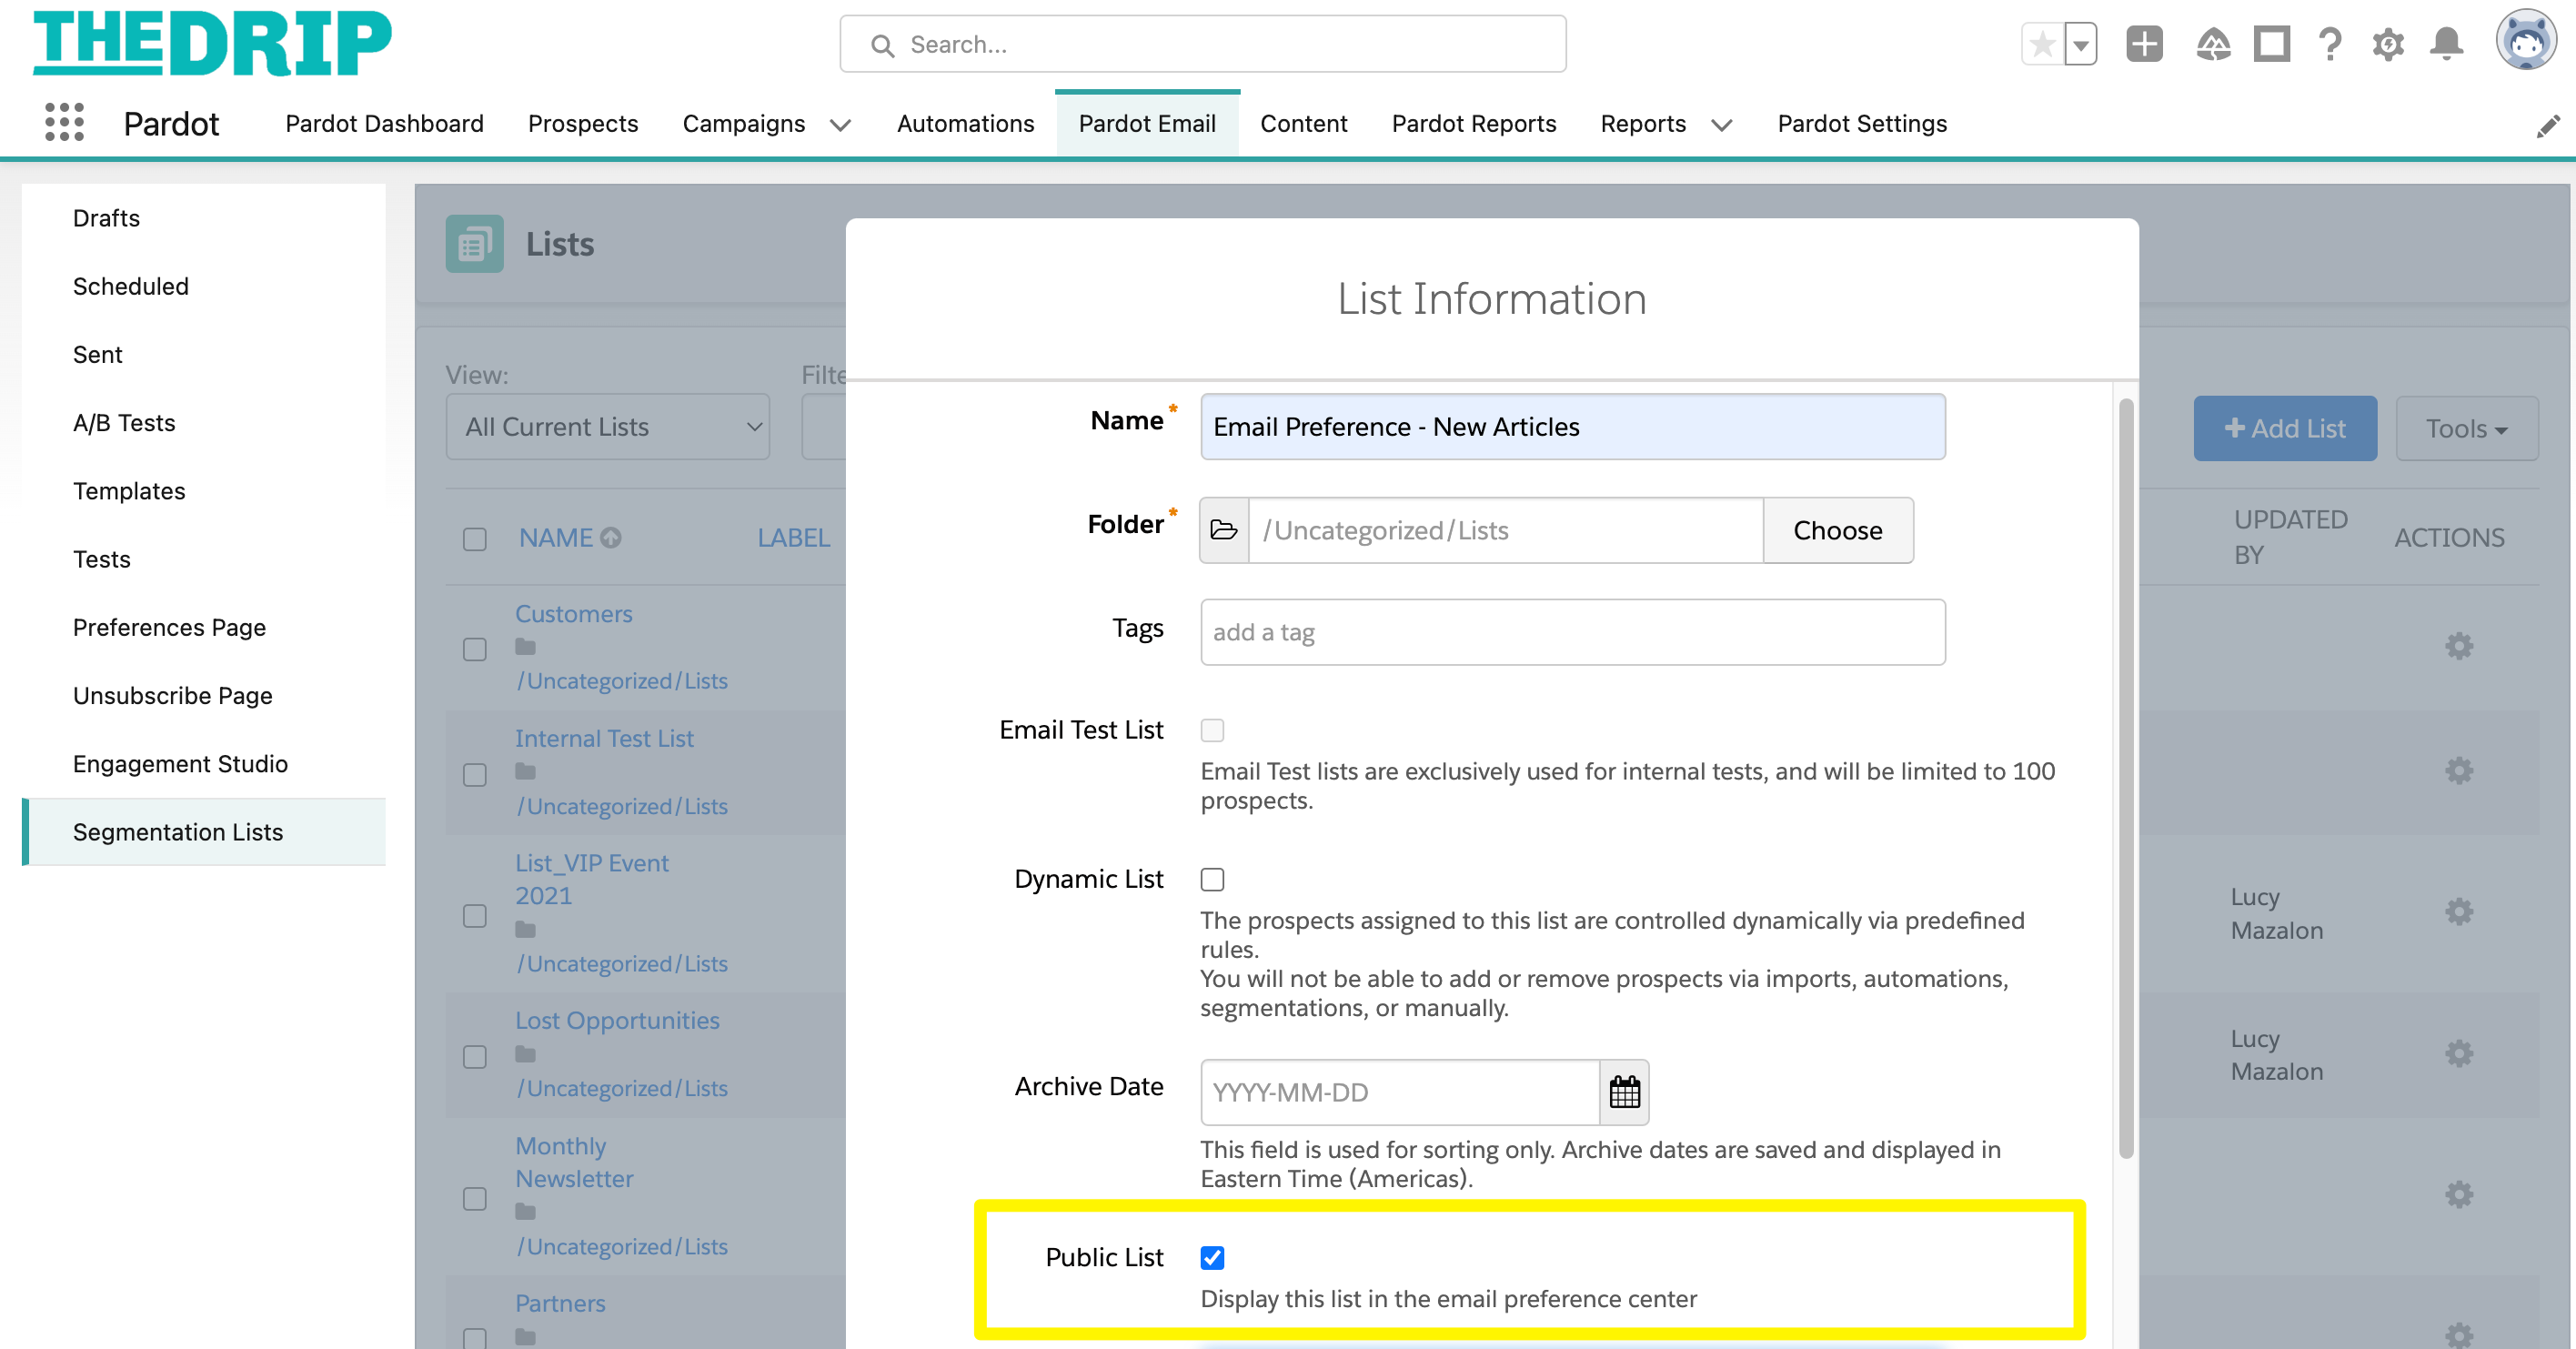Image resolution: width=2576 pixels, height=1349 pixels.
Task: Open the All Current Lists view dropdown
Action: click(x=608, y=427)
